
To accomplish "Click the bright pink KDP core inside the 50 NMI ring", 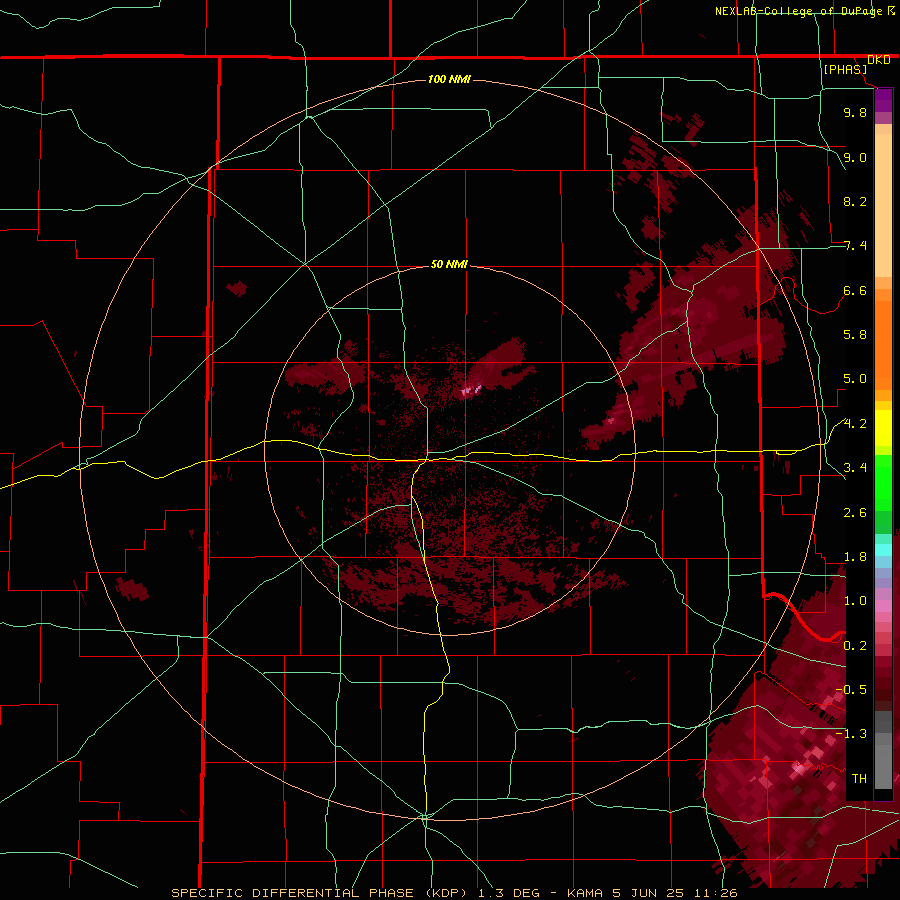I will 471,391.
